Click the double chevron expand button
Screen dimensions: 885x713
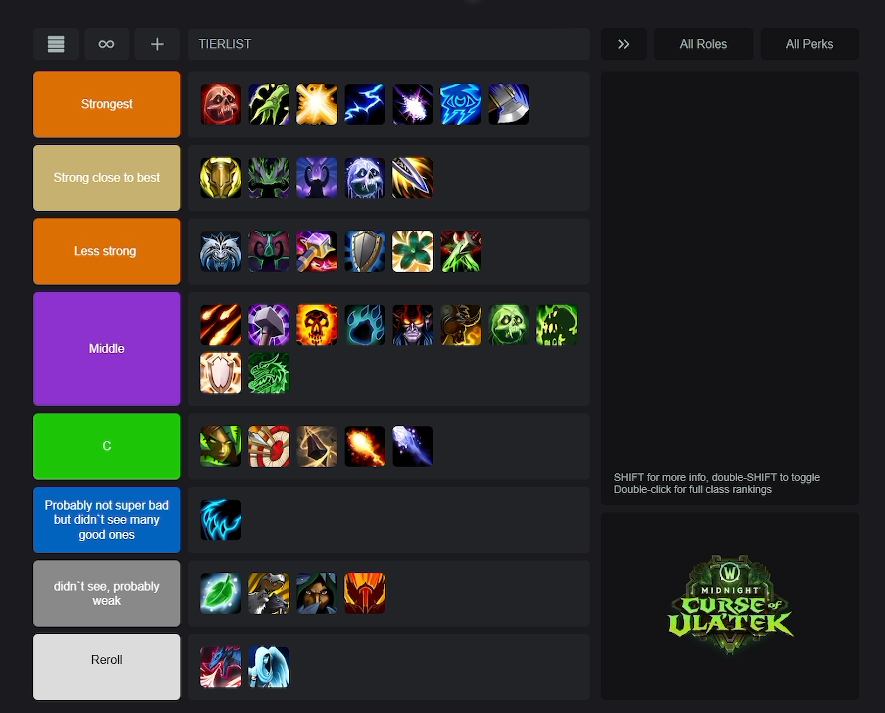tap(624, 44)
